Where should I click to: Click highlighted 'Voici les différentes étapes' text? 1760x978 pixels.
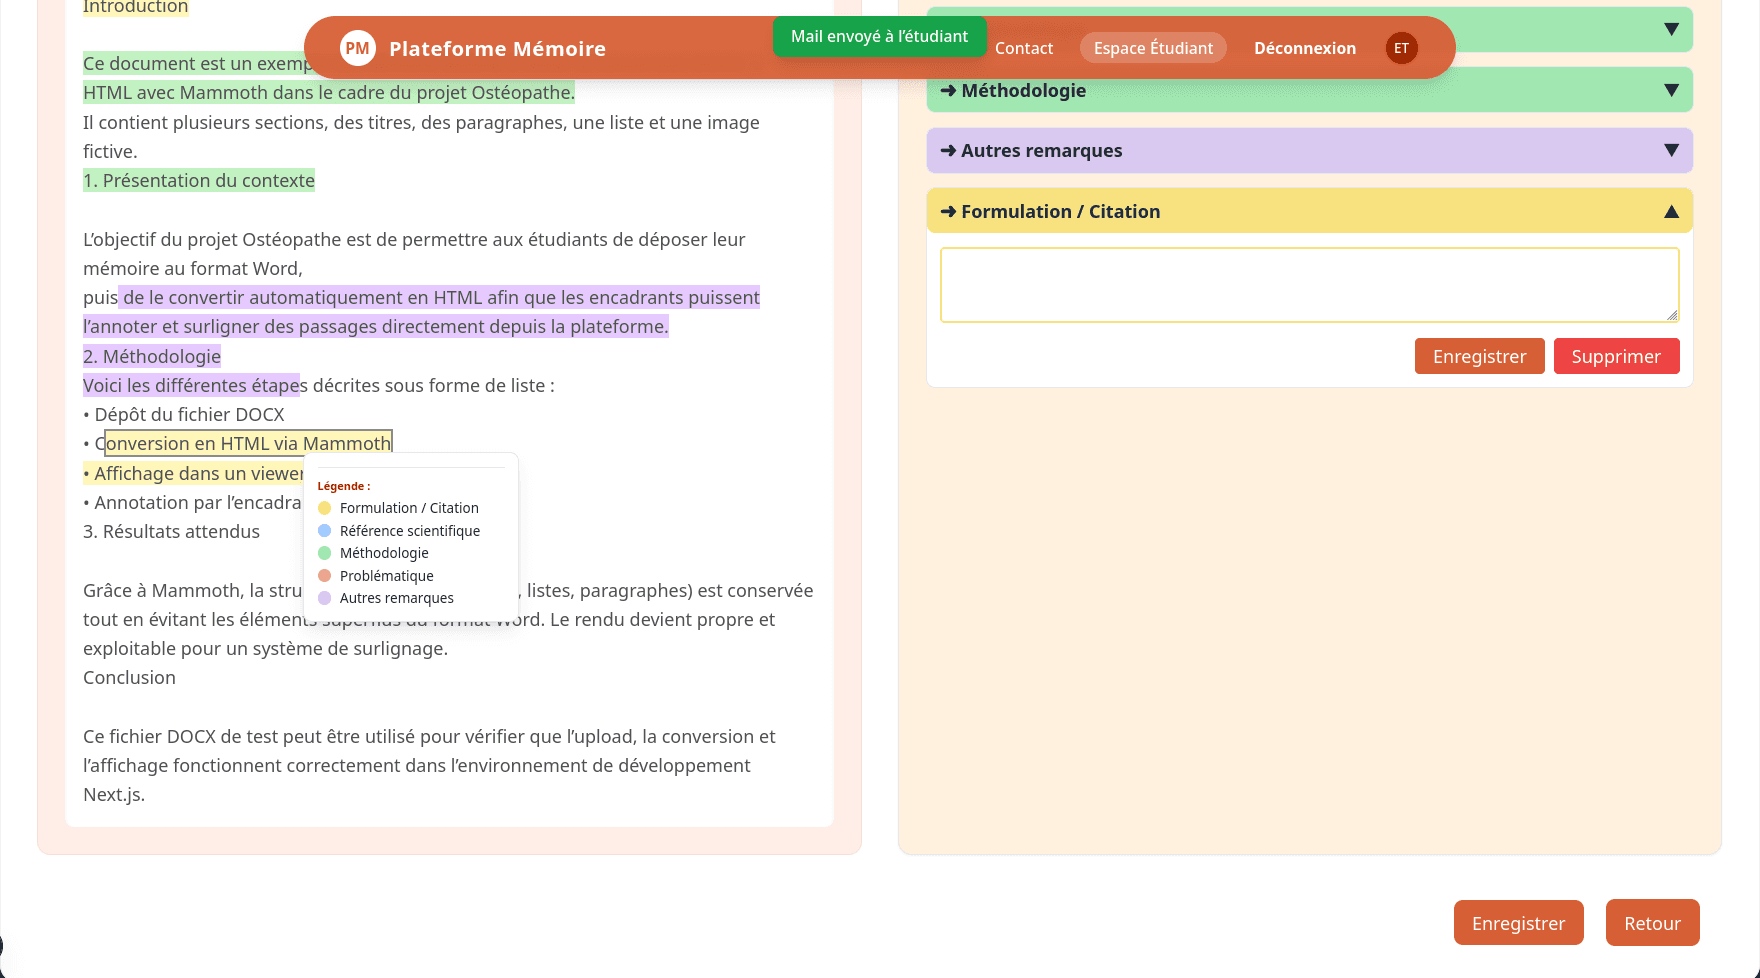(191, 385)
